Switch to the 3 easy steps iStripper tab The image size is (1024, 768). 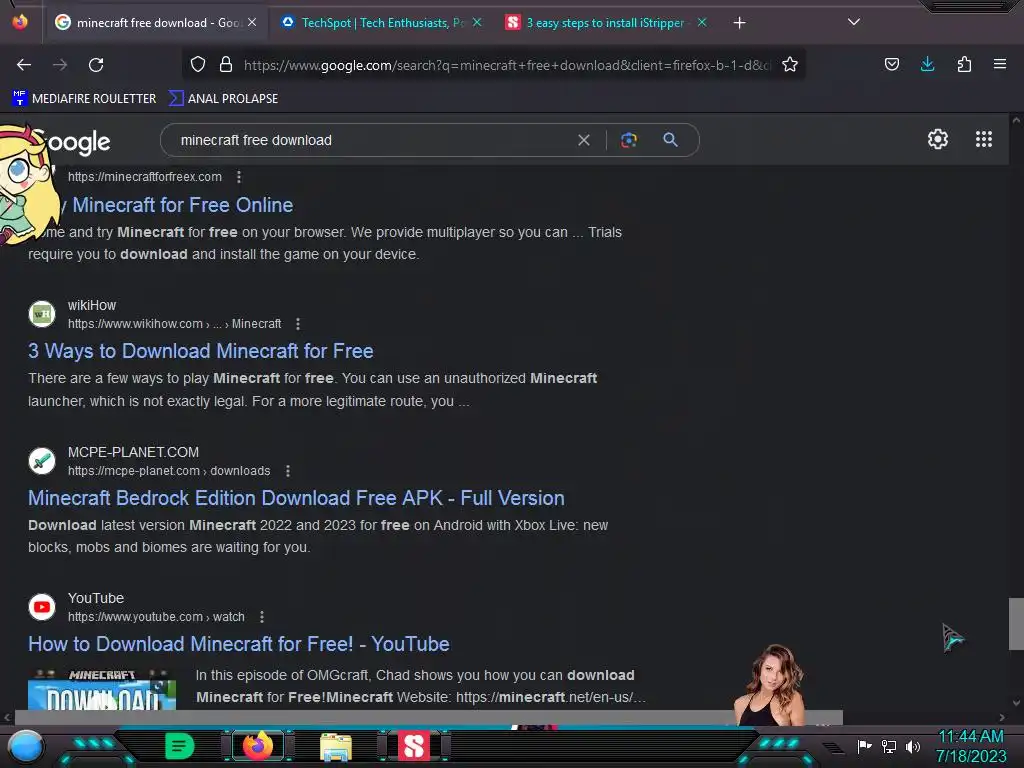coord(605,23)
